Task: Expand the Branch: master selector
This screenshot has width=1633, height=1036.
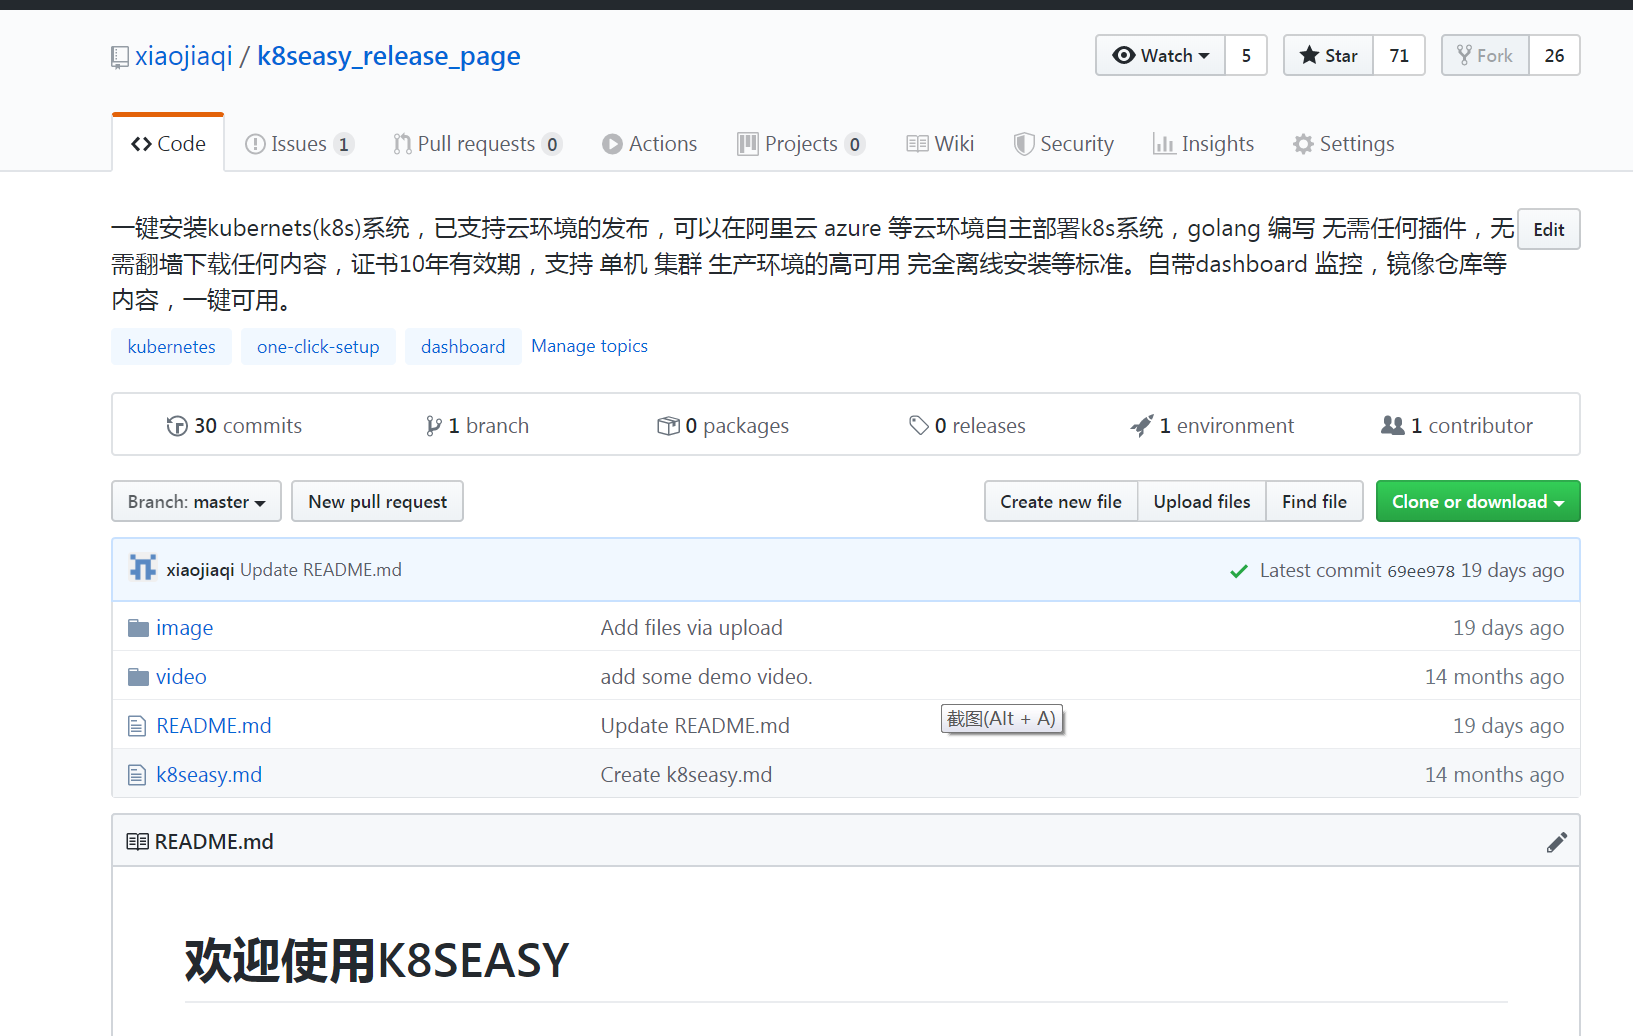Action: [x=196, y=501]
